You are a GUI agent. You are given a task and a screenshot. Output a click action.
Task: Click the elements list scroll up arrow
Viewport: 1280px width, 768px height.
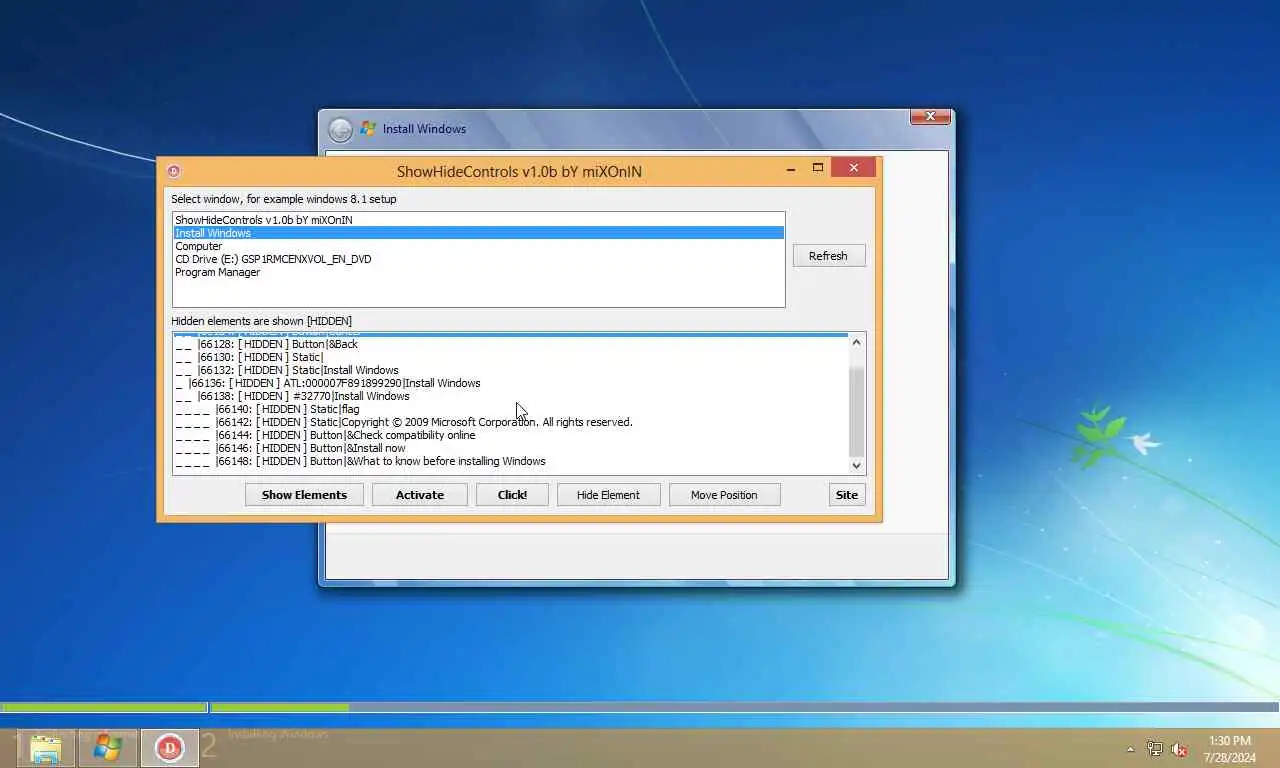(856, 342)
